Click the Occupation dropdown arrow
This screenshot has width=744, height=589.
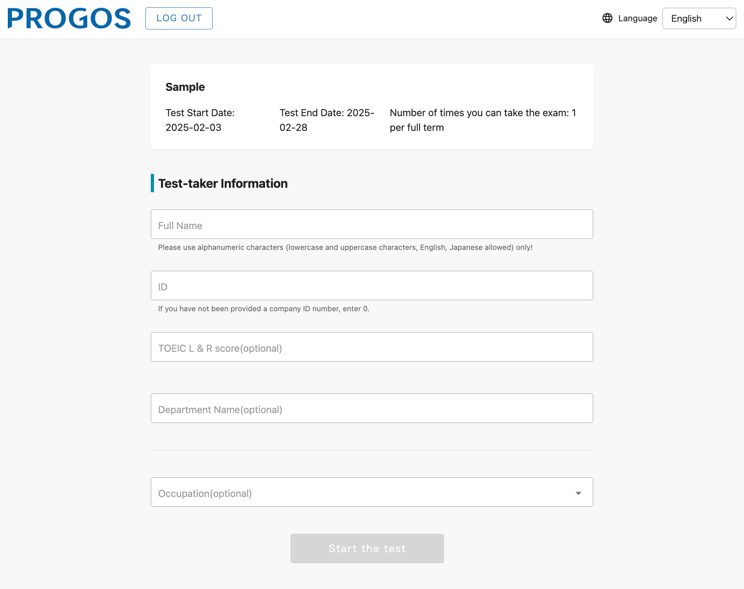coord(578,493)
